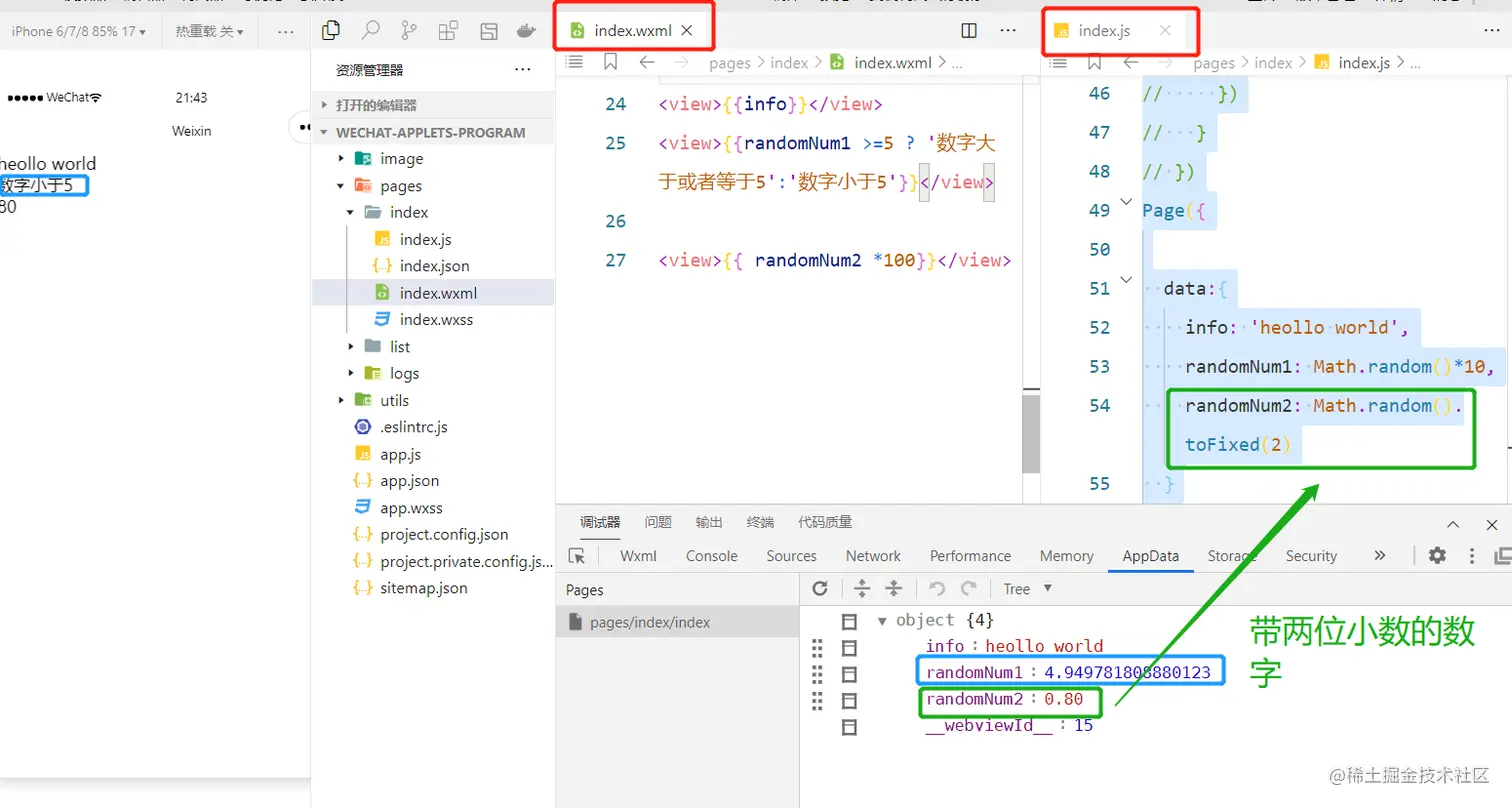Open the Tree view mode dropdown
The image size is (1512, 808).
(1028, 589)
